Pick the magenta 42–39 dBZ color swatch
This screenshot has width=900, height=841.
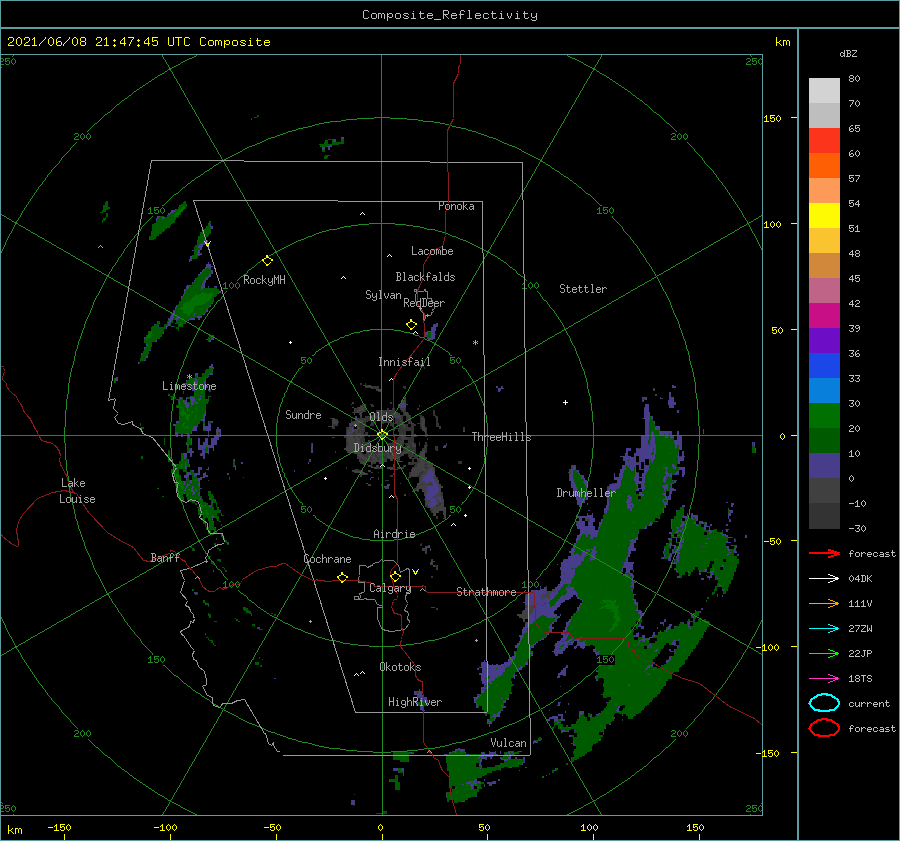click(824, 316)
